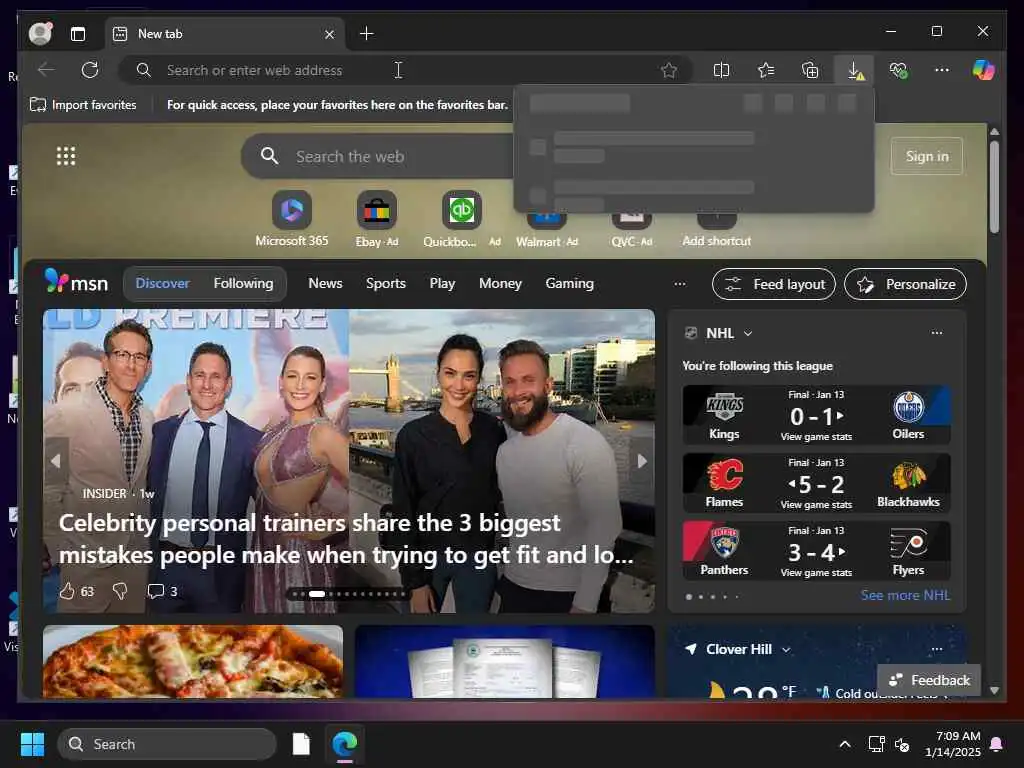1024x768 pixels.
Task: Click the Feedback button
Action: pos(929,680)
